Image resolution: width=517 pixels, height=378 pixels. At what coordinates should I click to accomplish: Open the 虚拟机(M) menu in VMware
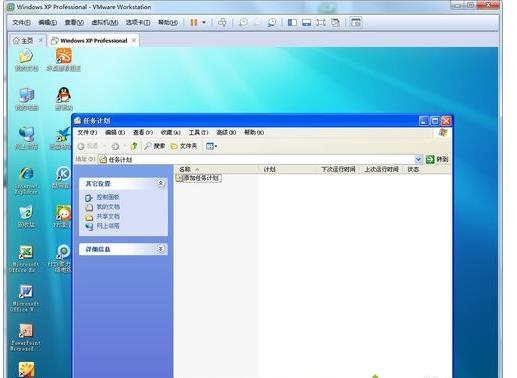pos(105,23)
